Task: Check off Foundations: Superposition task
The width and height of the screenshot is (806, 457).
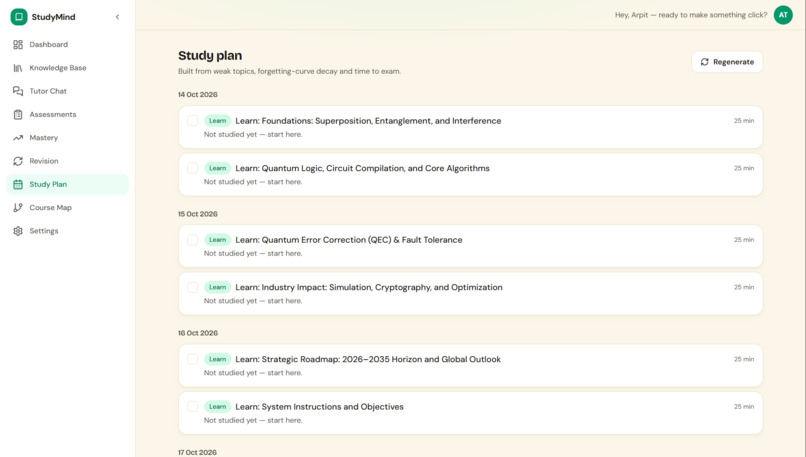Action: (192, 120)
